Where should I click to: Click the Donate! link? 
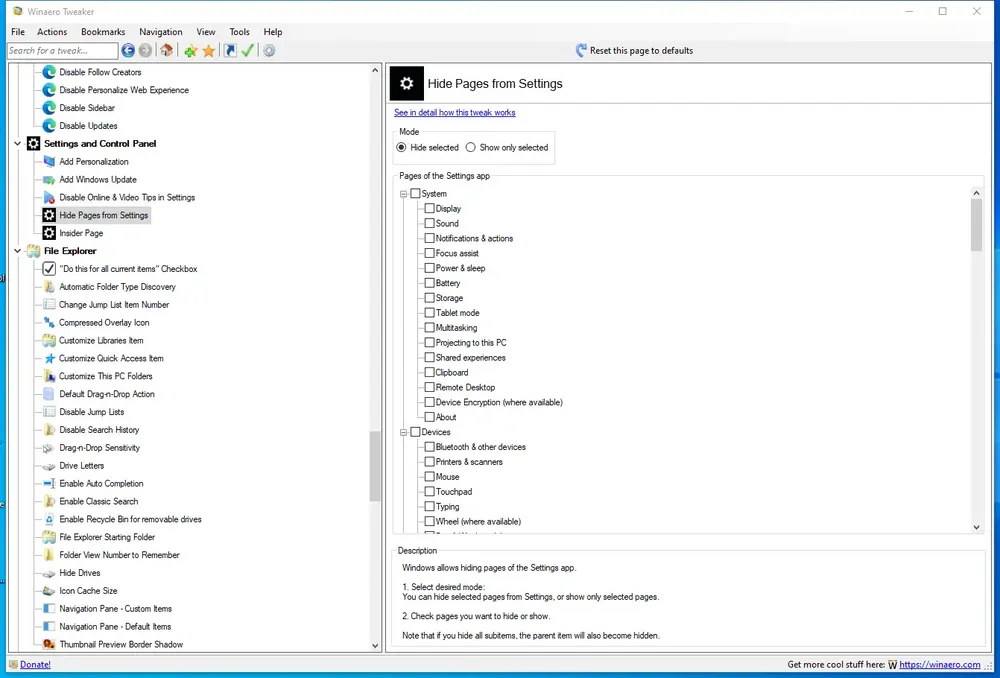coord(35,665)
